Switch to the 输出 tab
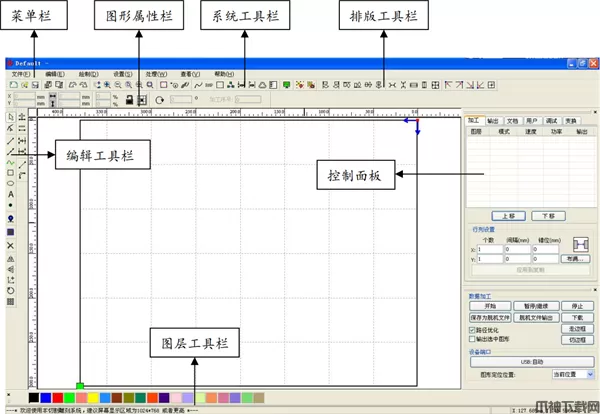 (x=493, y=120)
